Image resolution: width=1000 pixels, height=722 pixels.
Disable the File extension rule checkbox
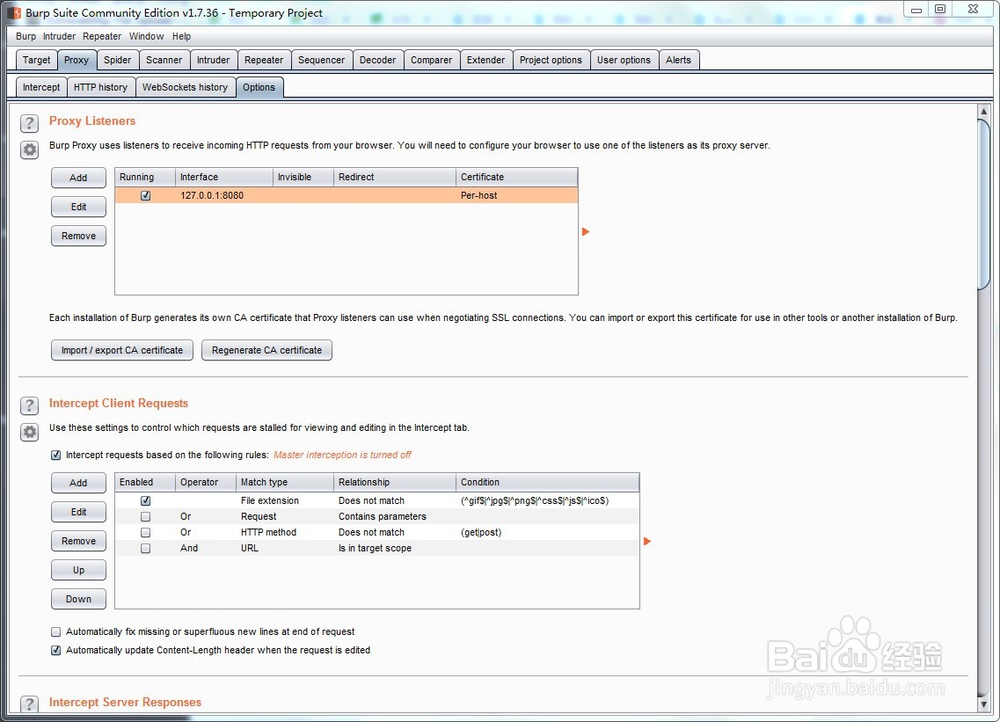145,501
